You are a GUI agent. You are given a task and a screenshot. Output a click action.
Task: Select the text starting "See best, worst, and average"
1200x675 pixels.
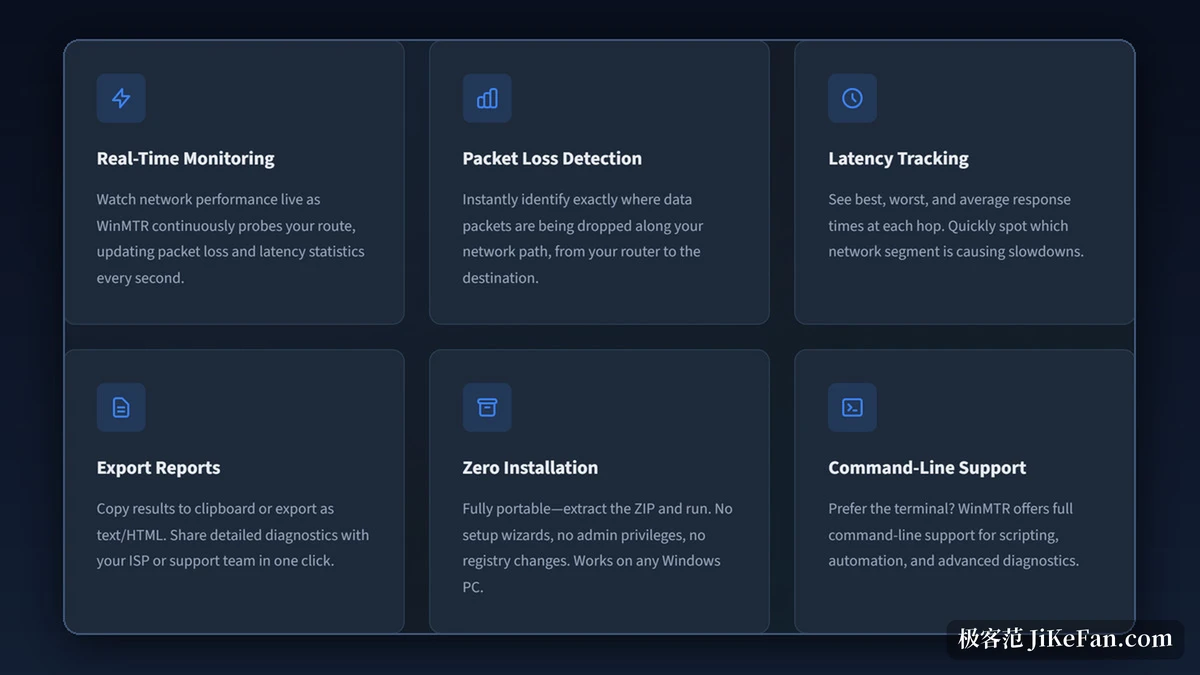[x=956, y=225]
